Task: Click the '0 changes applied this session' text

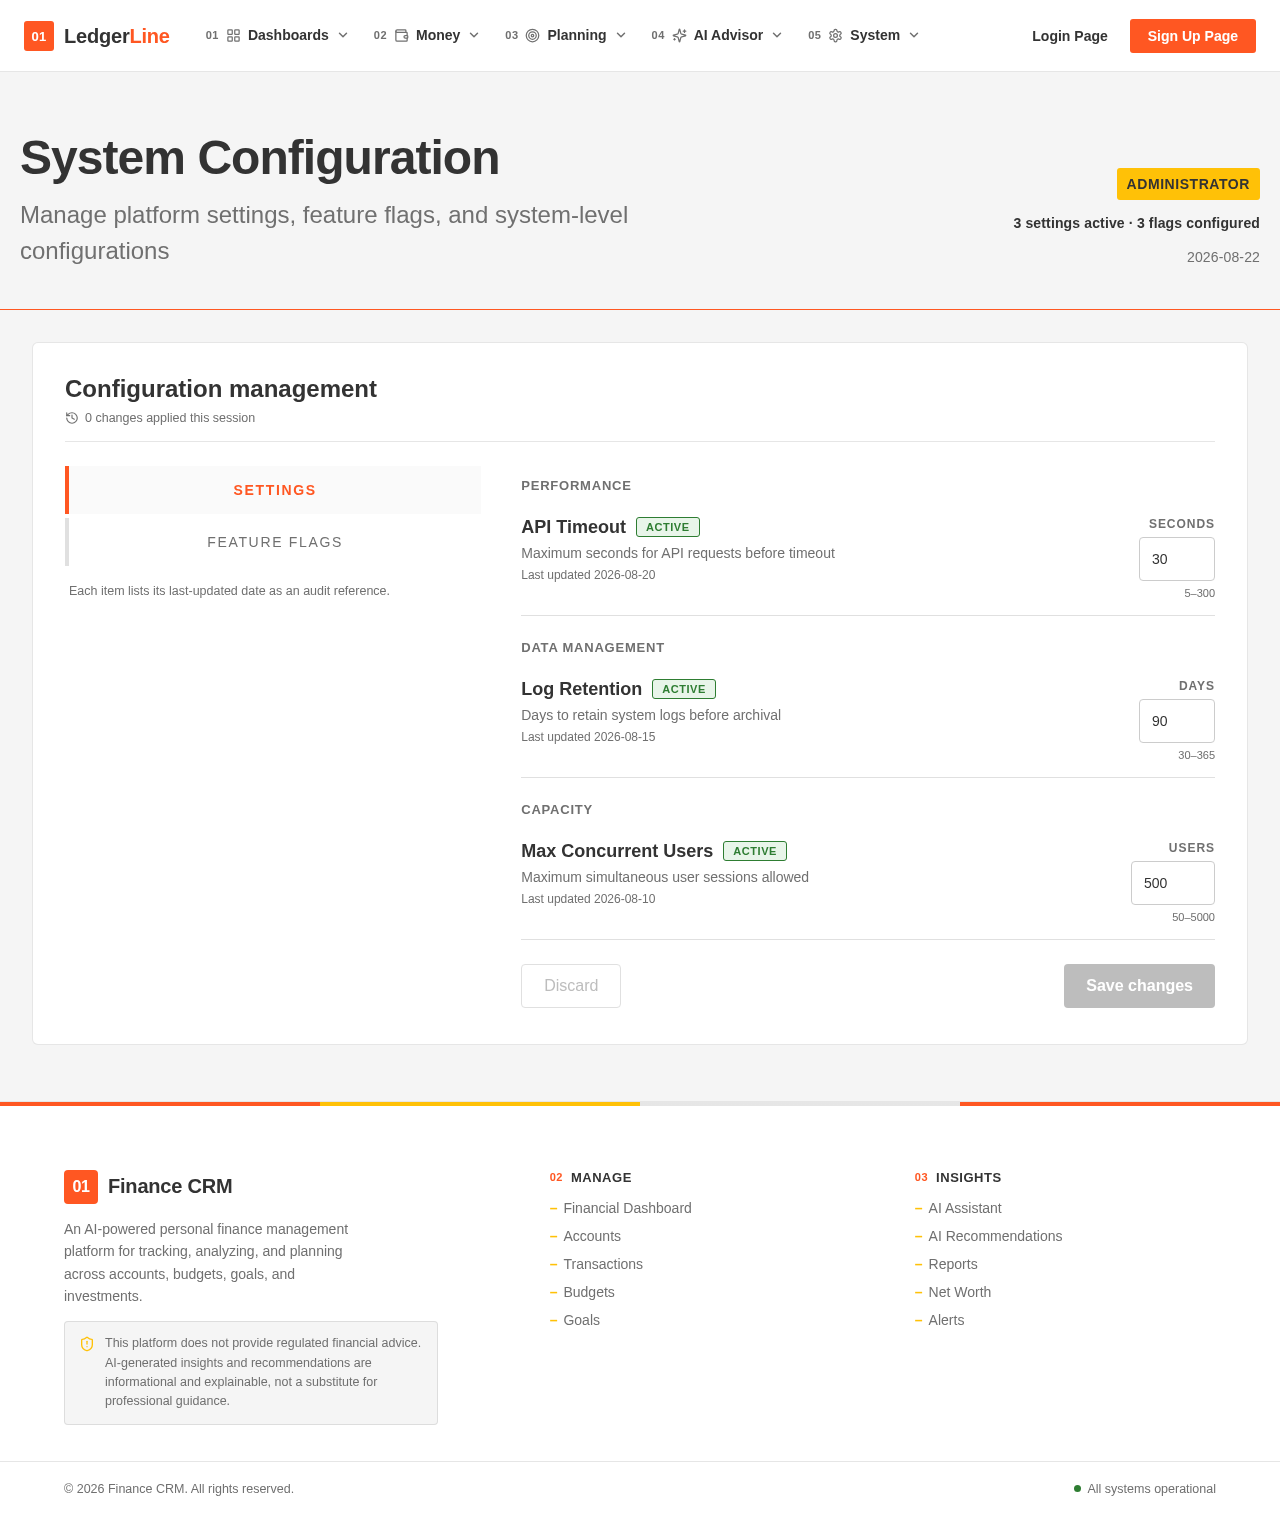Action: [x=170, y=418]
